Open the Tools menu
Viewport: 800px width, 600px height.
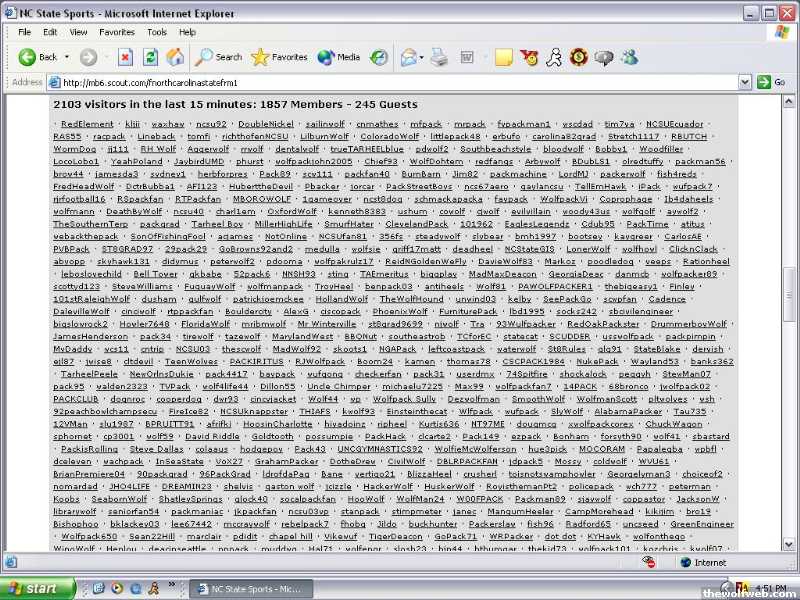(157, 32)
